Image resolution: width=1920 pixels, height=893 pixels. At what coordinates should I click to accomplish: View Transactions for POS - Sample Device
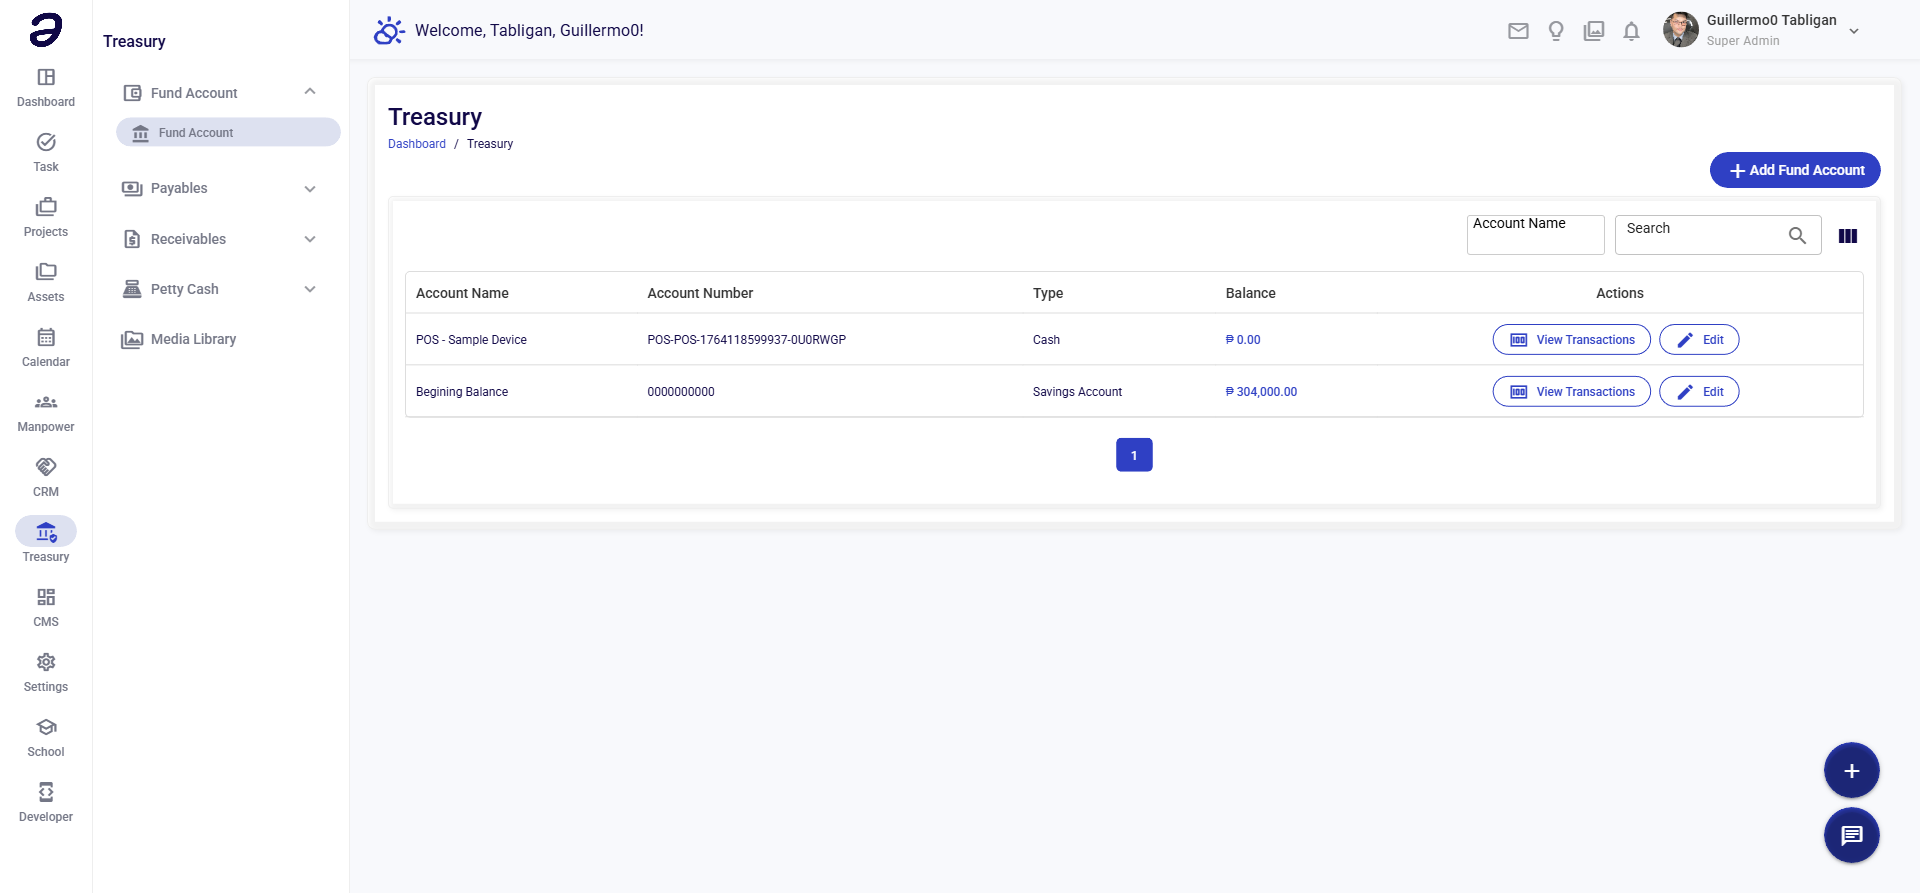[x=1571, y=340]
